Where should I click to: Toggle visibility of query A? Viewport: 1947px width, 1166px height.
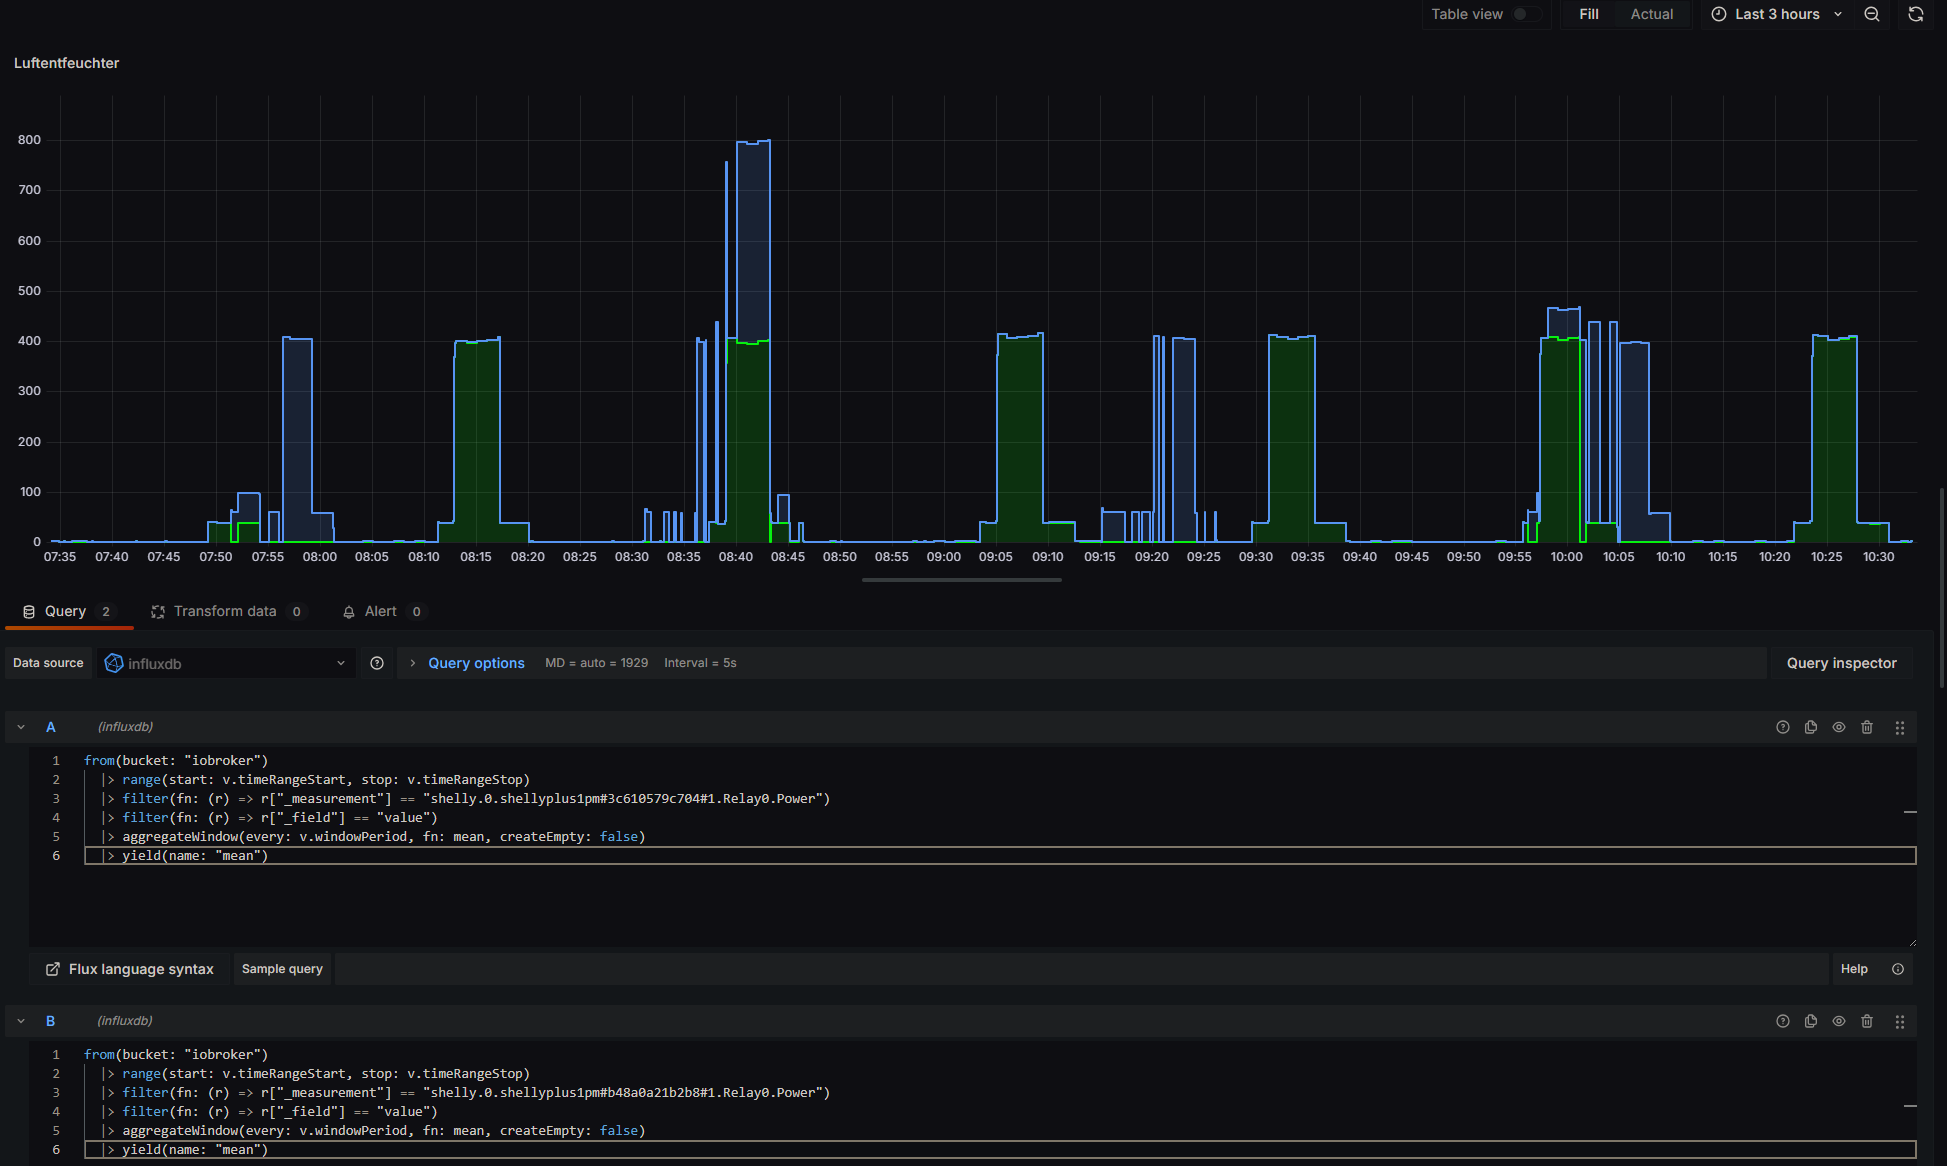coord(1839,727)
